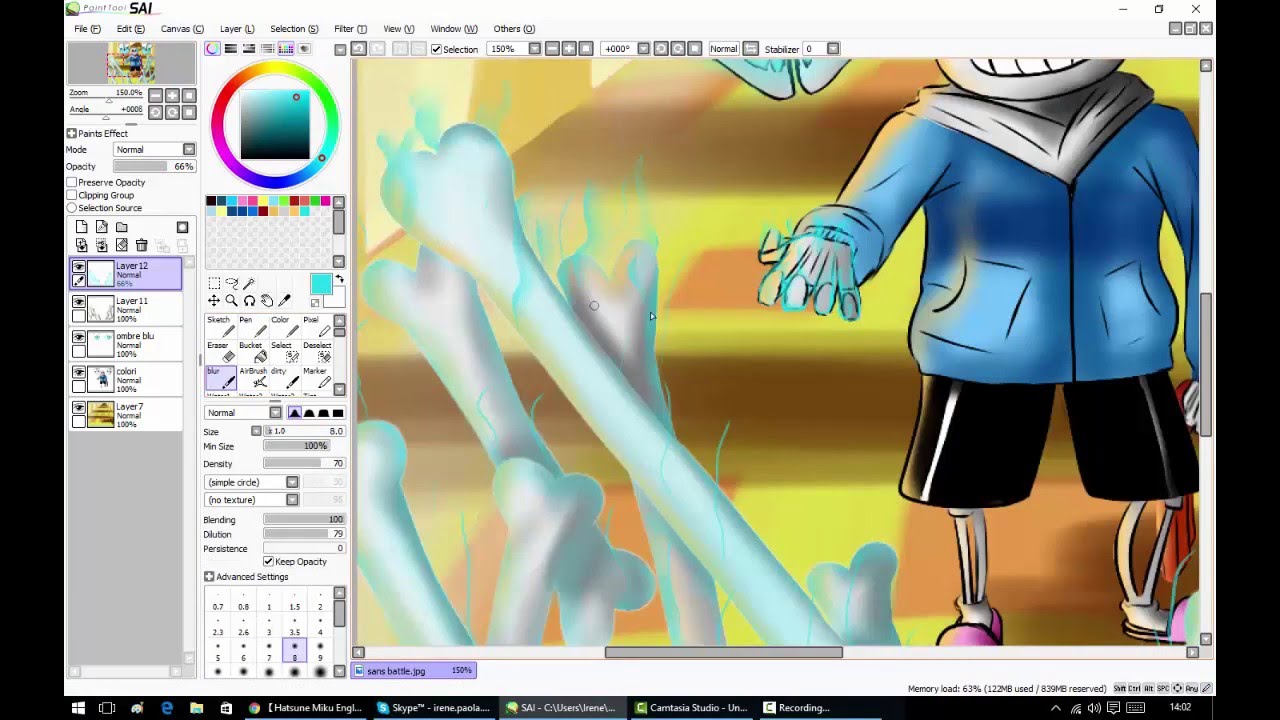Open the Canvas menu
The height and width of the screenshot is (720, 1280).
coord(182,29)
